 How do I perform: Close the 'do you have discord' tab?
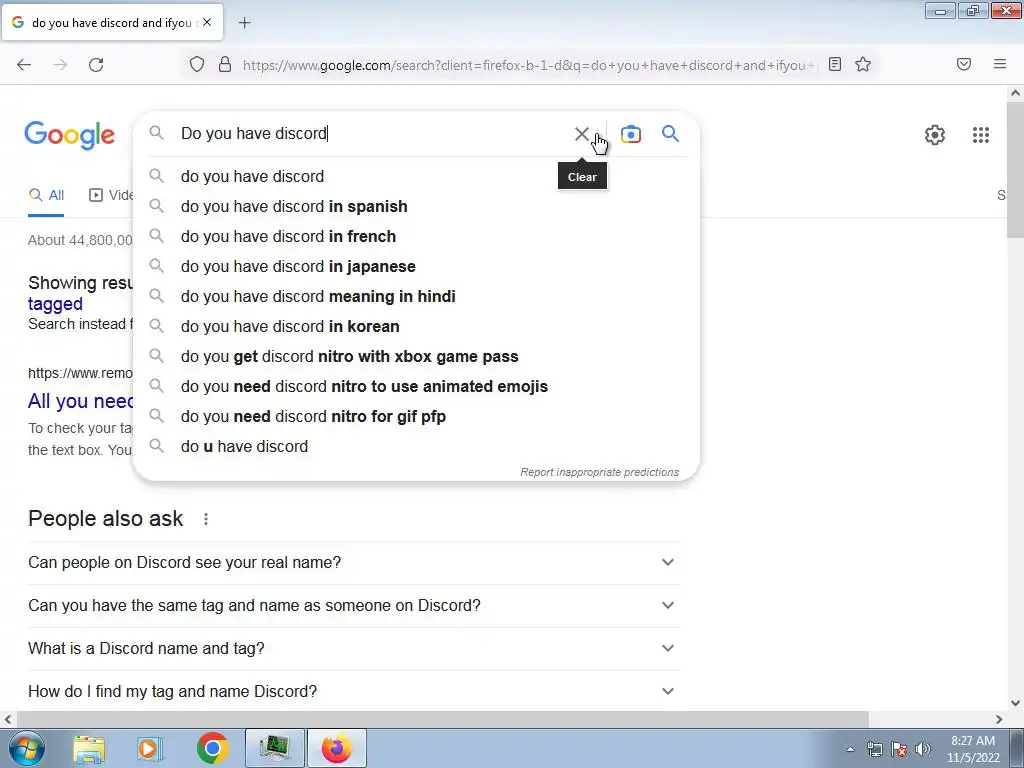click(x=207, y=22)
